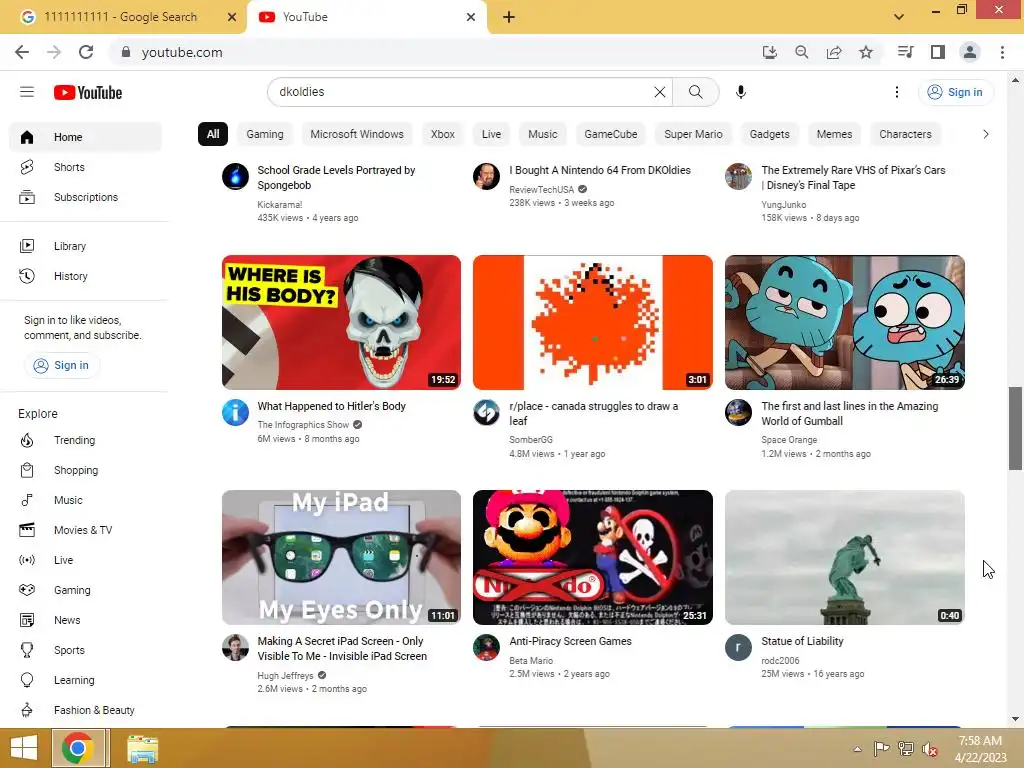This screenshot has width=1024, height=768.
Task: Open File Explorer from the taskbar
Action: point(142,748)
